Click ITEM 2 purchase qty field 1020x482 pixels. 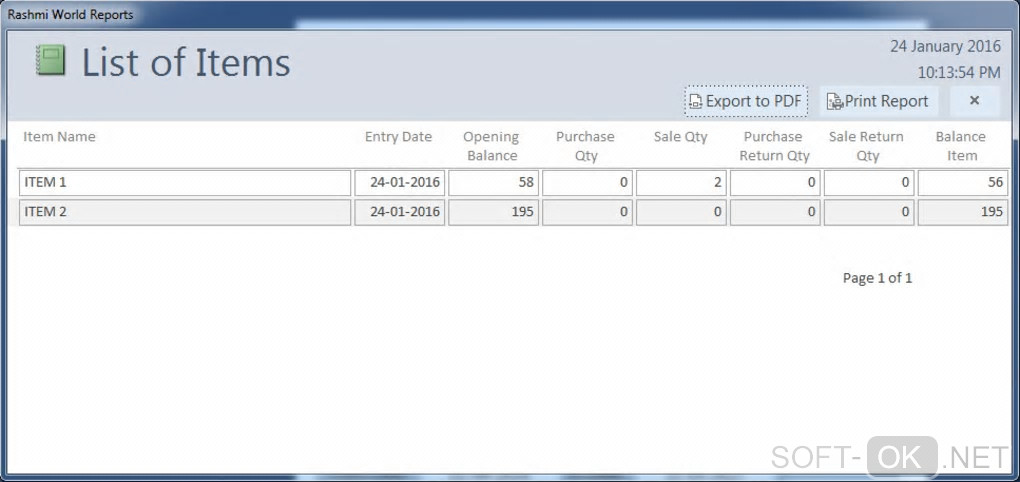click(x=587, y=213)
